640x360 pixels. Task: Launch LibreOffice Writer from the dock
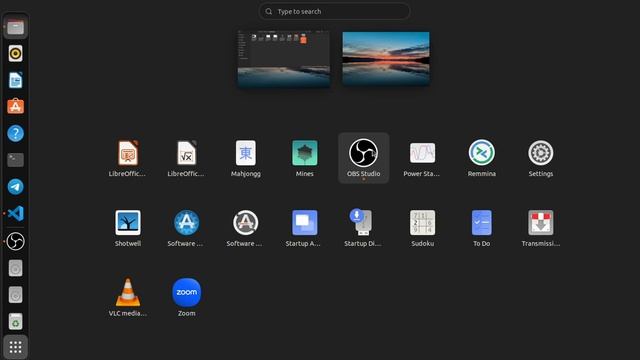click(16, 80)
